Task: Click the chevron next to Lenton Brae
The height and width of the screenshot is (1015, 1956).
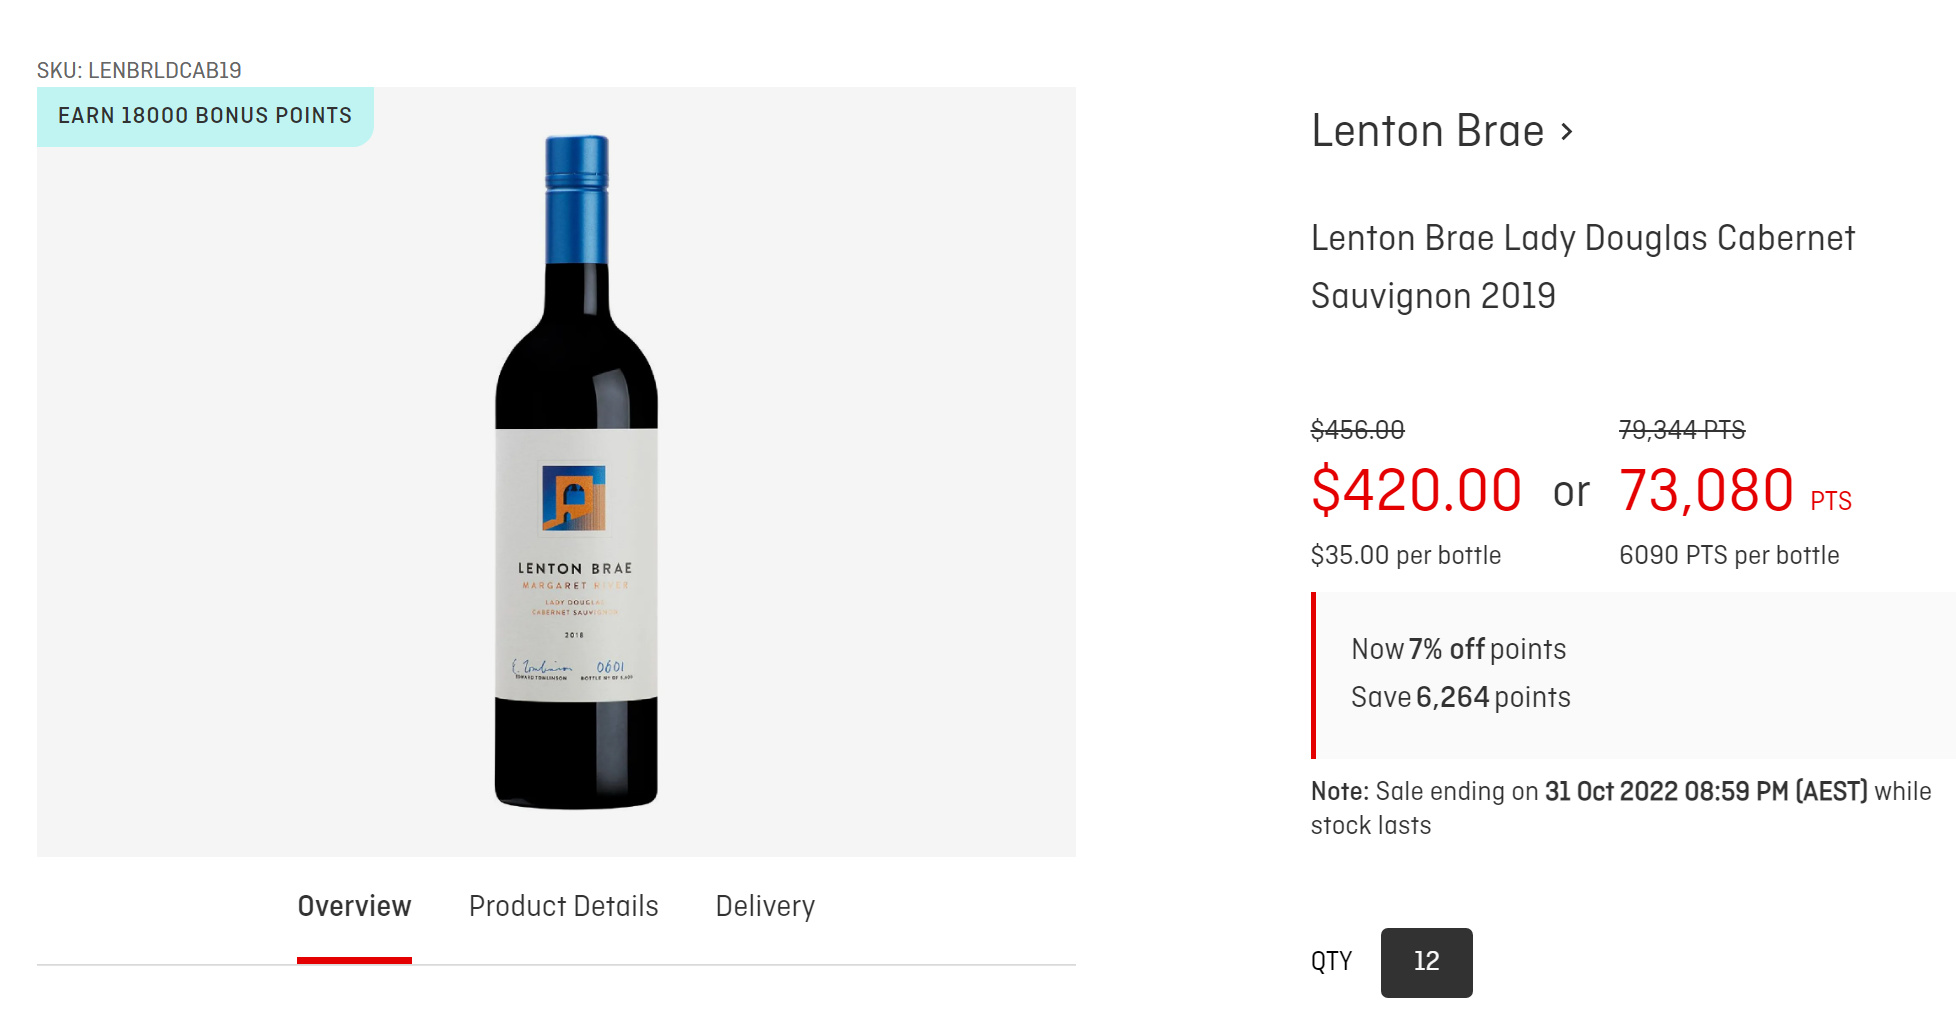Action: coord(1567,131)
